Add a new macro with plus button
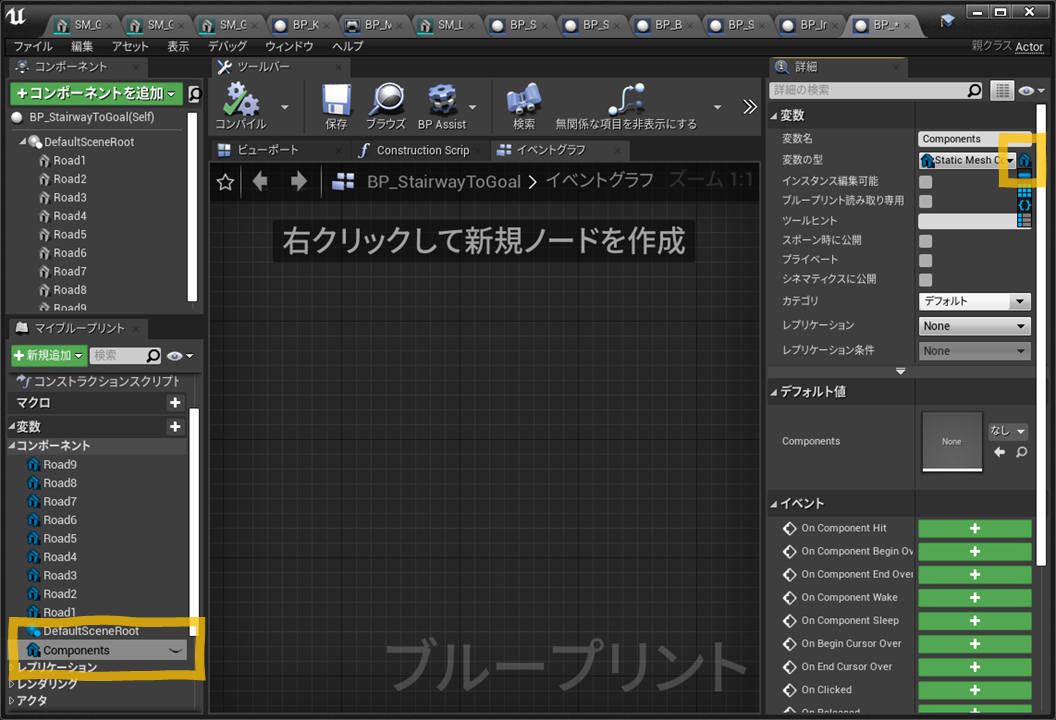The height and width of the screenshot is (720, 1056). (x=175, y=403)
